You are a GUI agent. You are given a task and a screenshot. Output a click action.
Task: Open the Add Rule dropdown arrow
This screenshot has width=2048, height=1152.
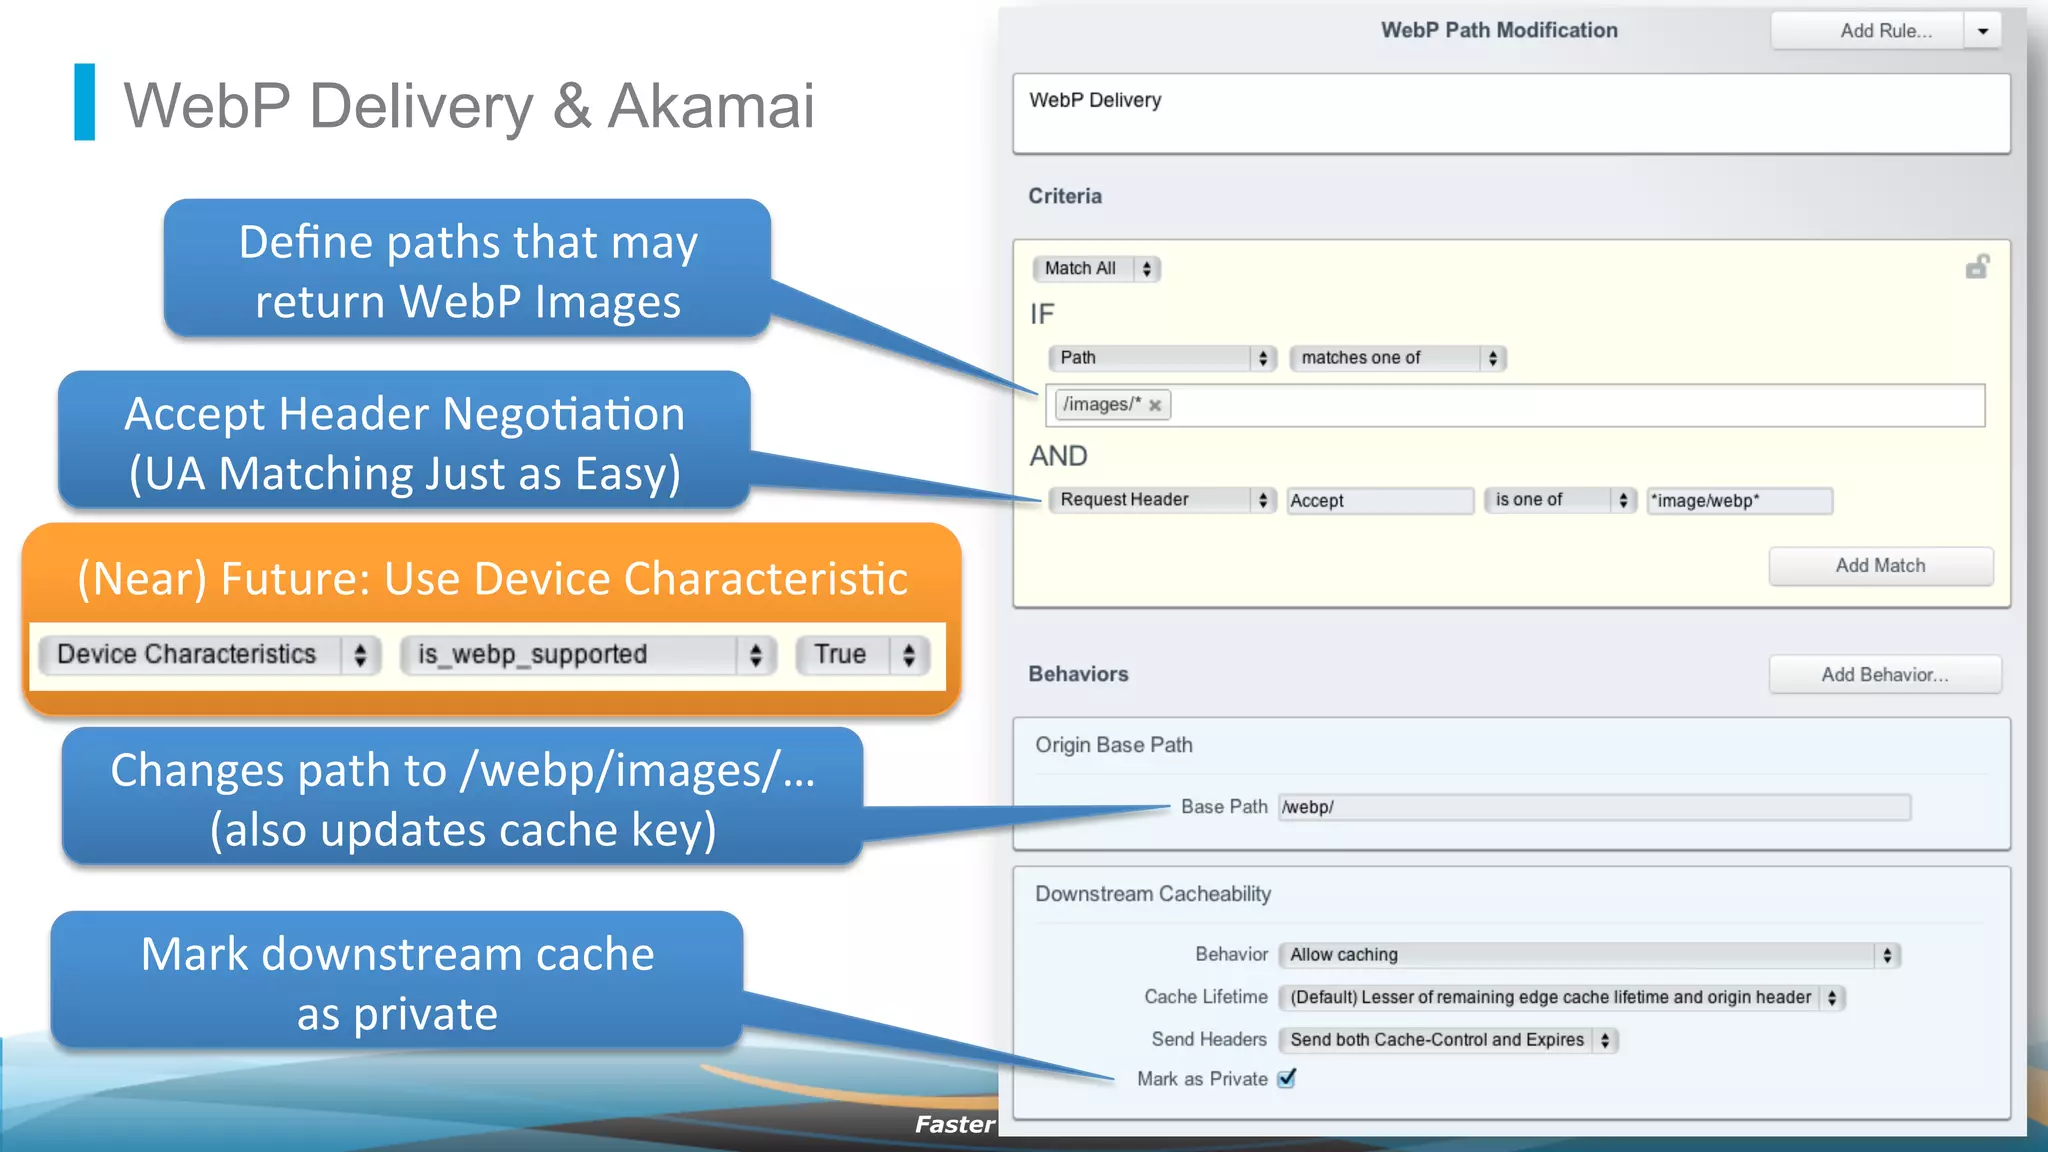click(1983, 31)
